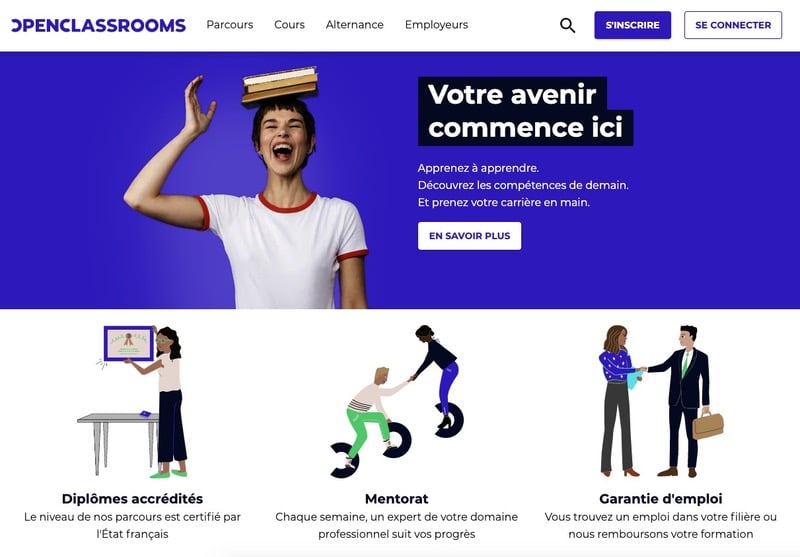Open the search magnifier icon
Screen dimensions: 800x557
click(x=567, y=25)
